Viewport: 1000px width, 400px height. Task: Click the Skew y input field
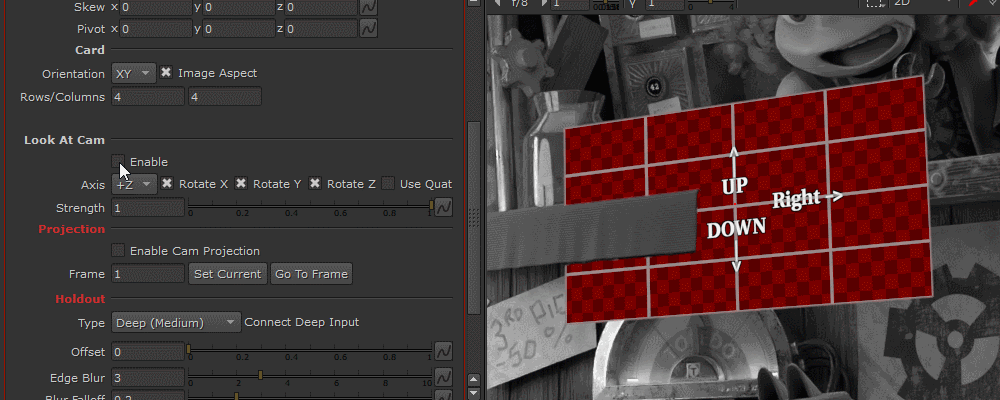tap(239, 8)
